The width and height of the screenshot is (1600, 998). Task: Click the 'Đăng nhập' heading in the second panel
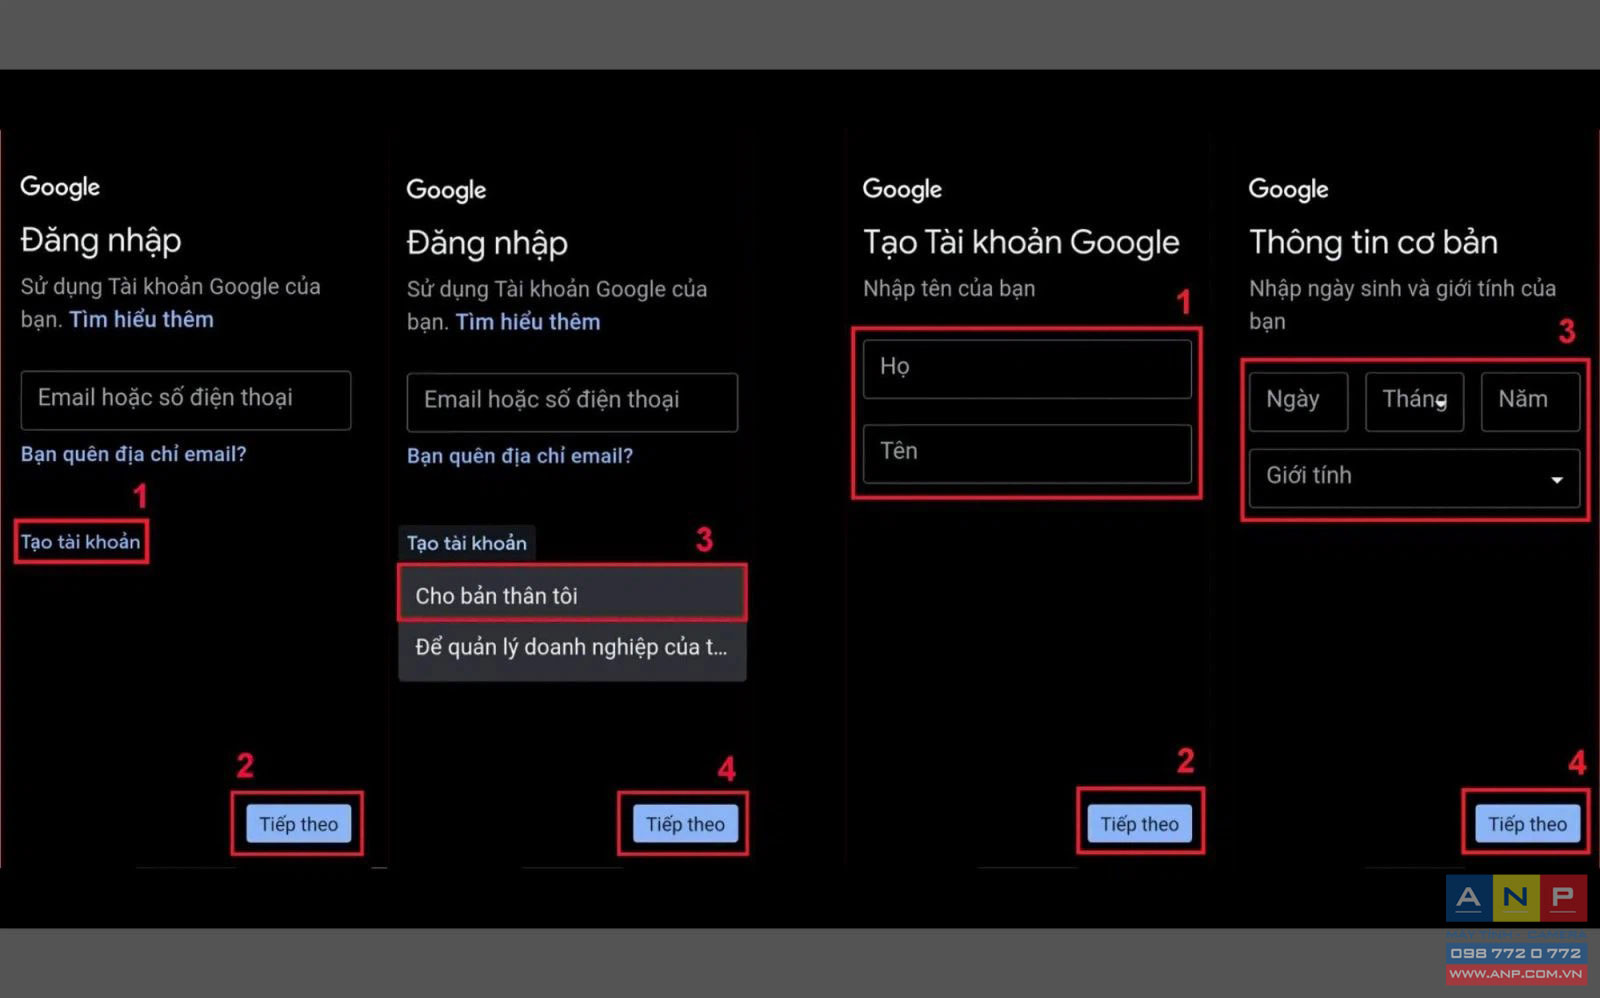coord(487,243)
